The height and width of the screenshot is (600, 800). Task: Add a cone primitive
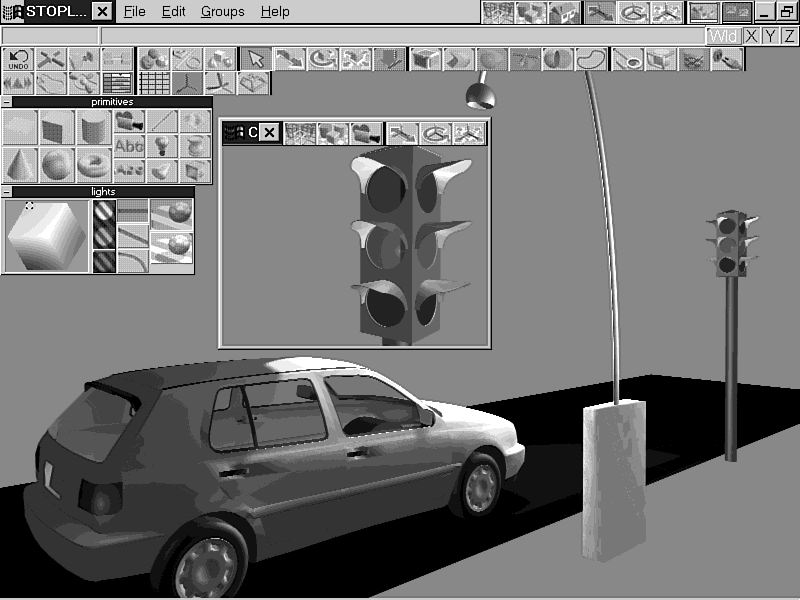20,164
